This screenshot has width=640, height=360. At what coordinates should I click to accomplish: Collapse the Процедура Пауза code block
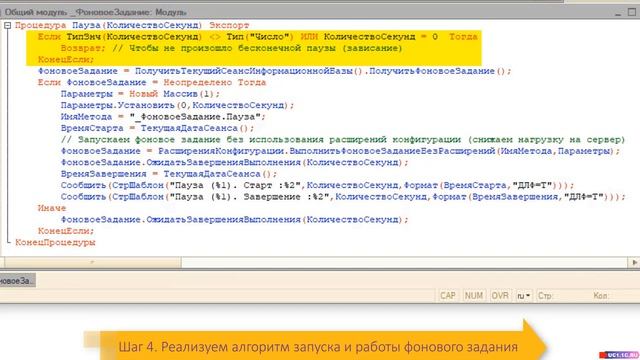[7, 26]
